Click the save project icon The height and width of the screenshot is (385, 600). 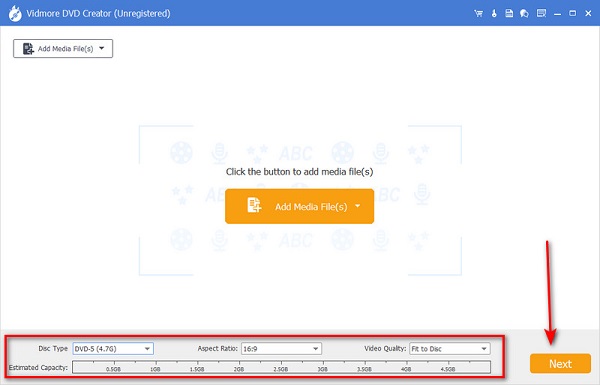tap(509, 13)
